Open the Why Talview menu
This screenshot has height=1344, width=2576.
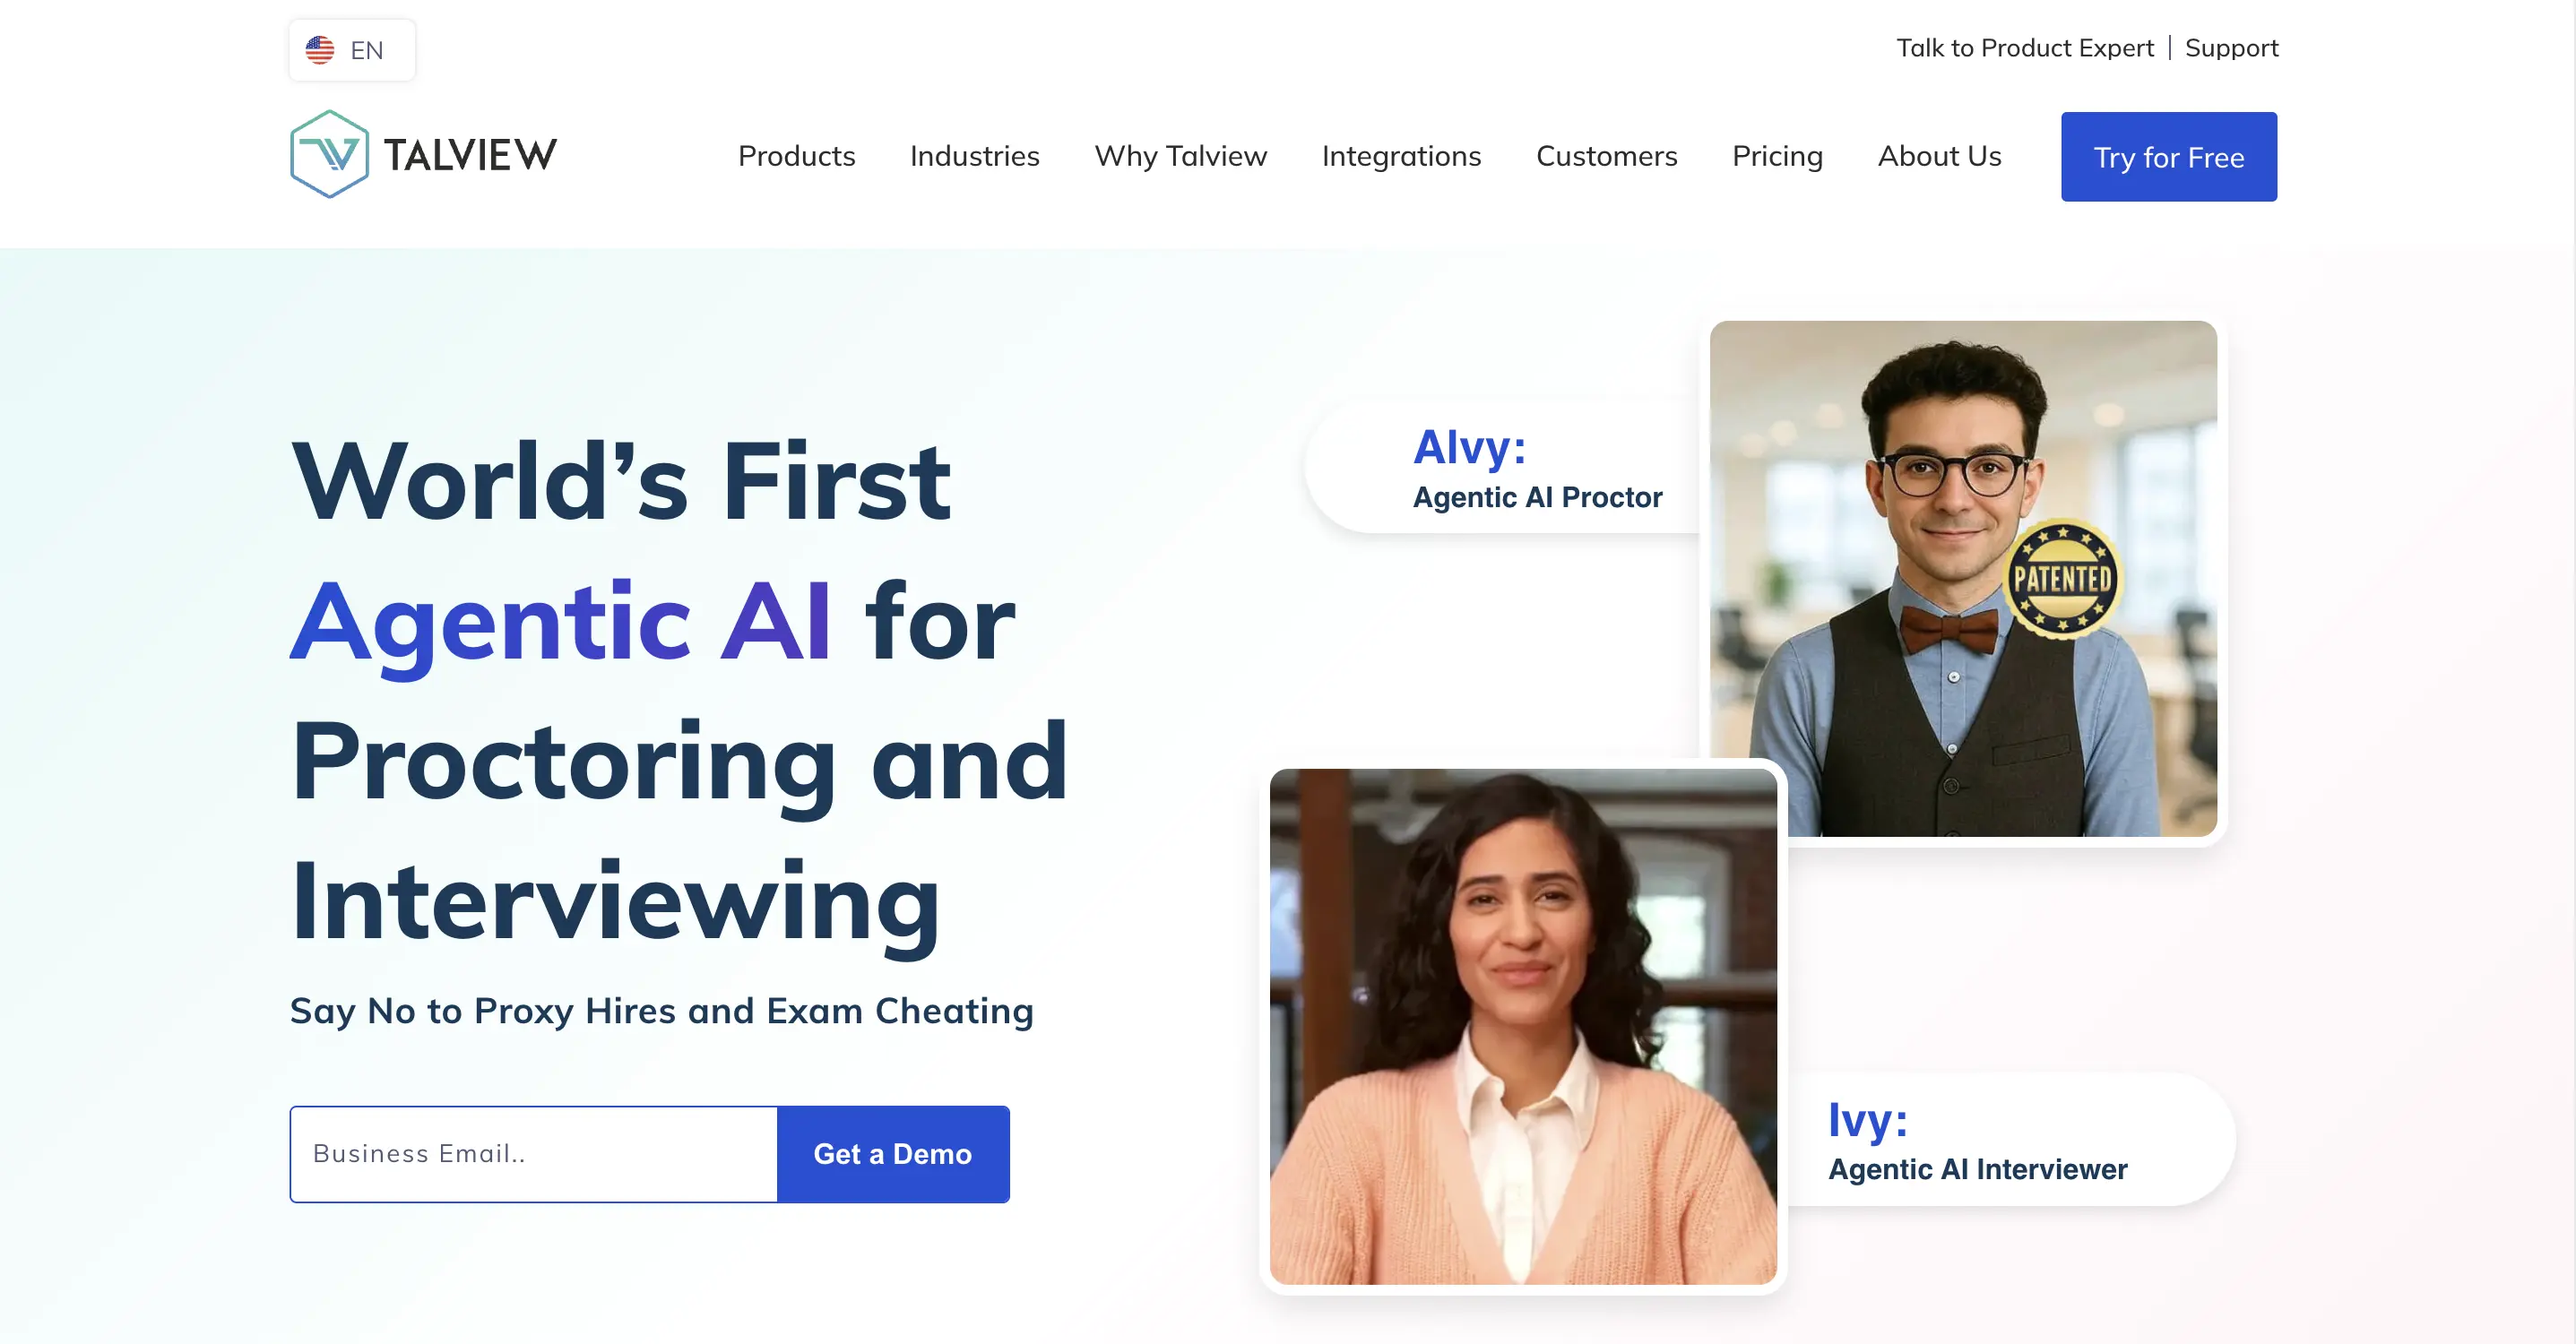(1180, 156)
